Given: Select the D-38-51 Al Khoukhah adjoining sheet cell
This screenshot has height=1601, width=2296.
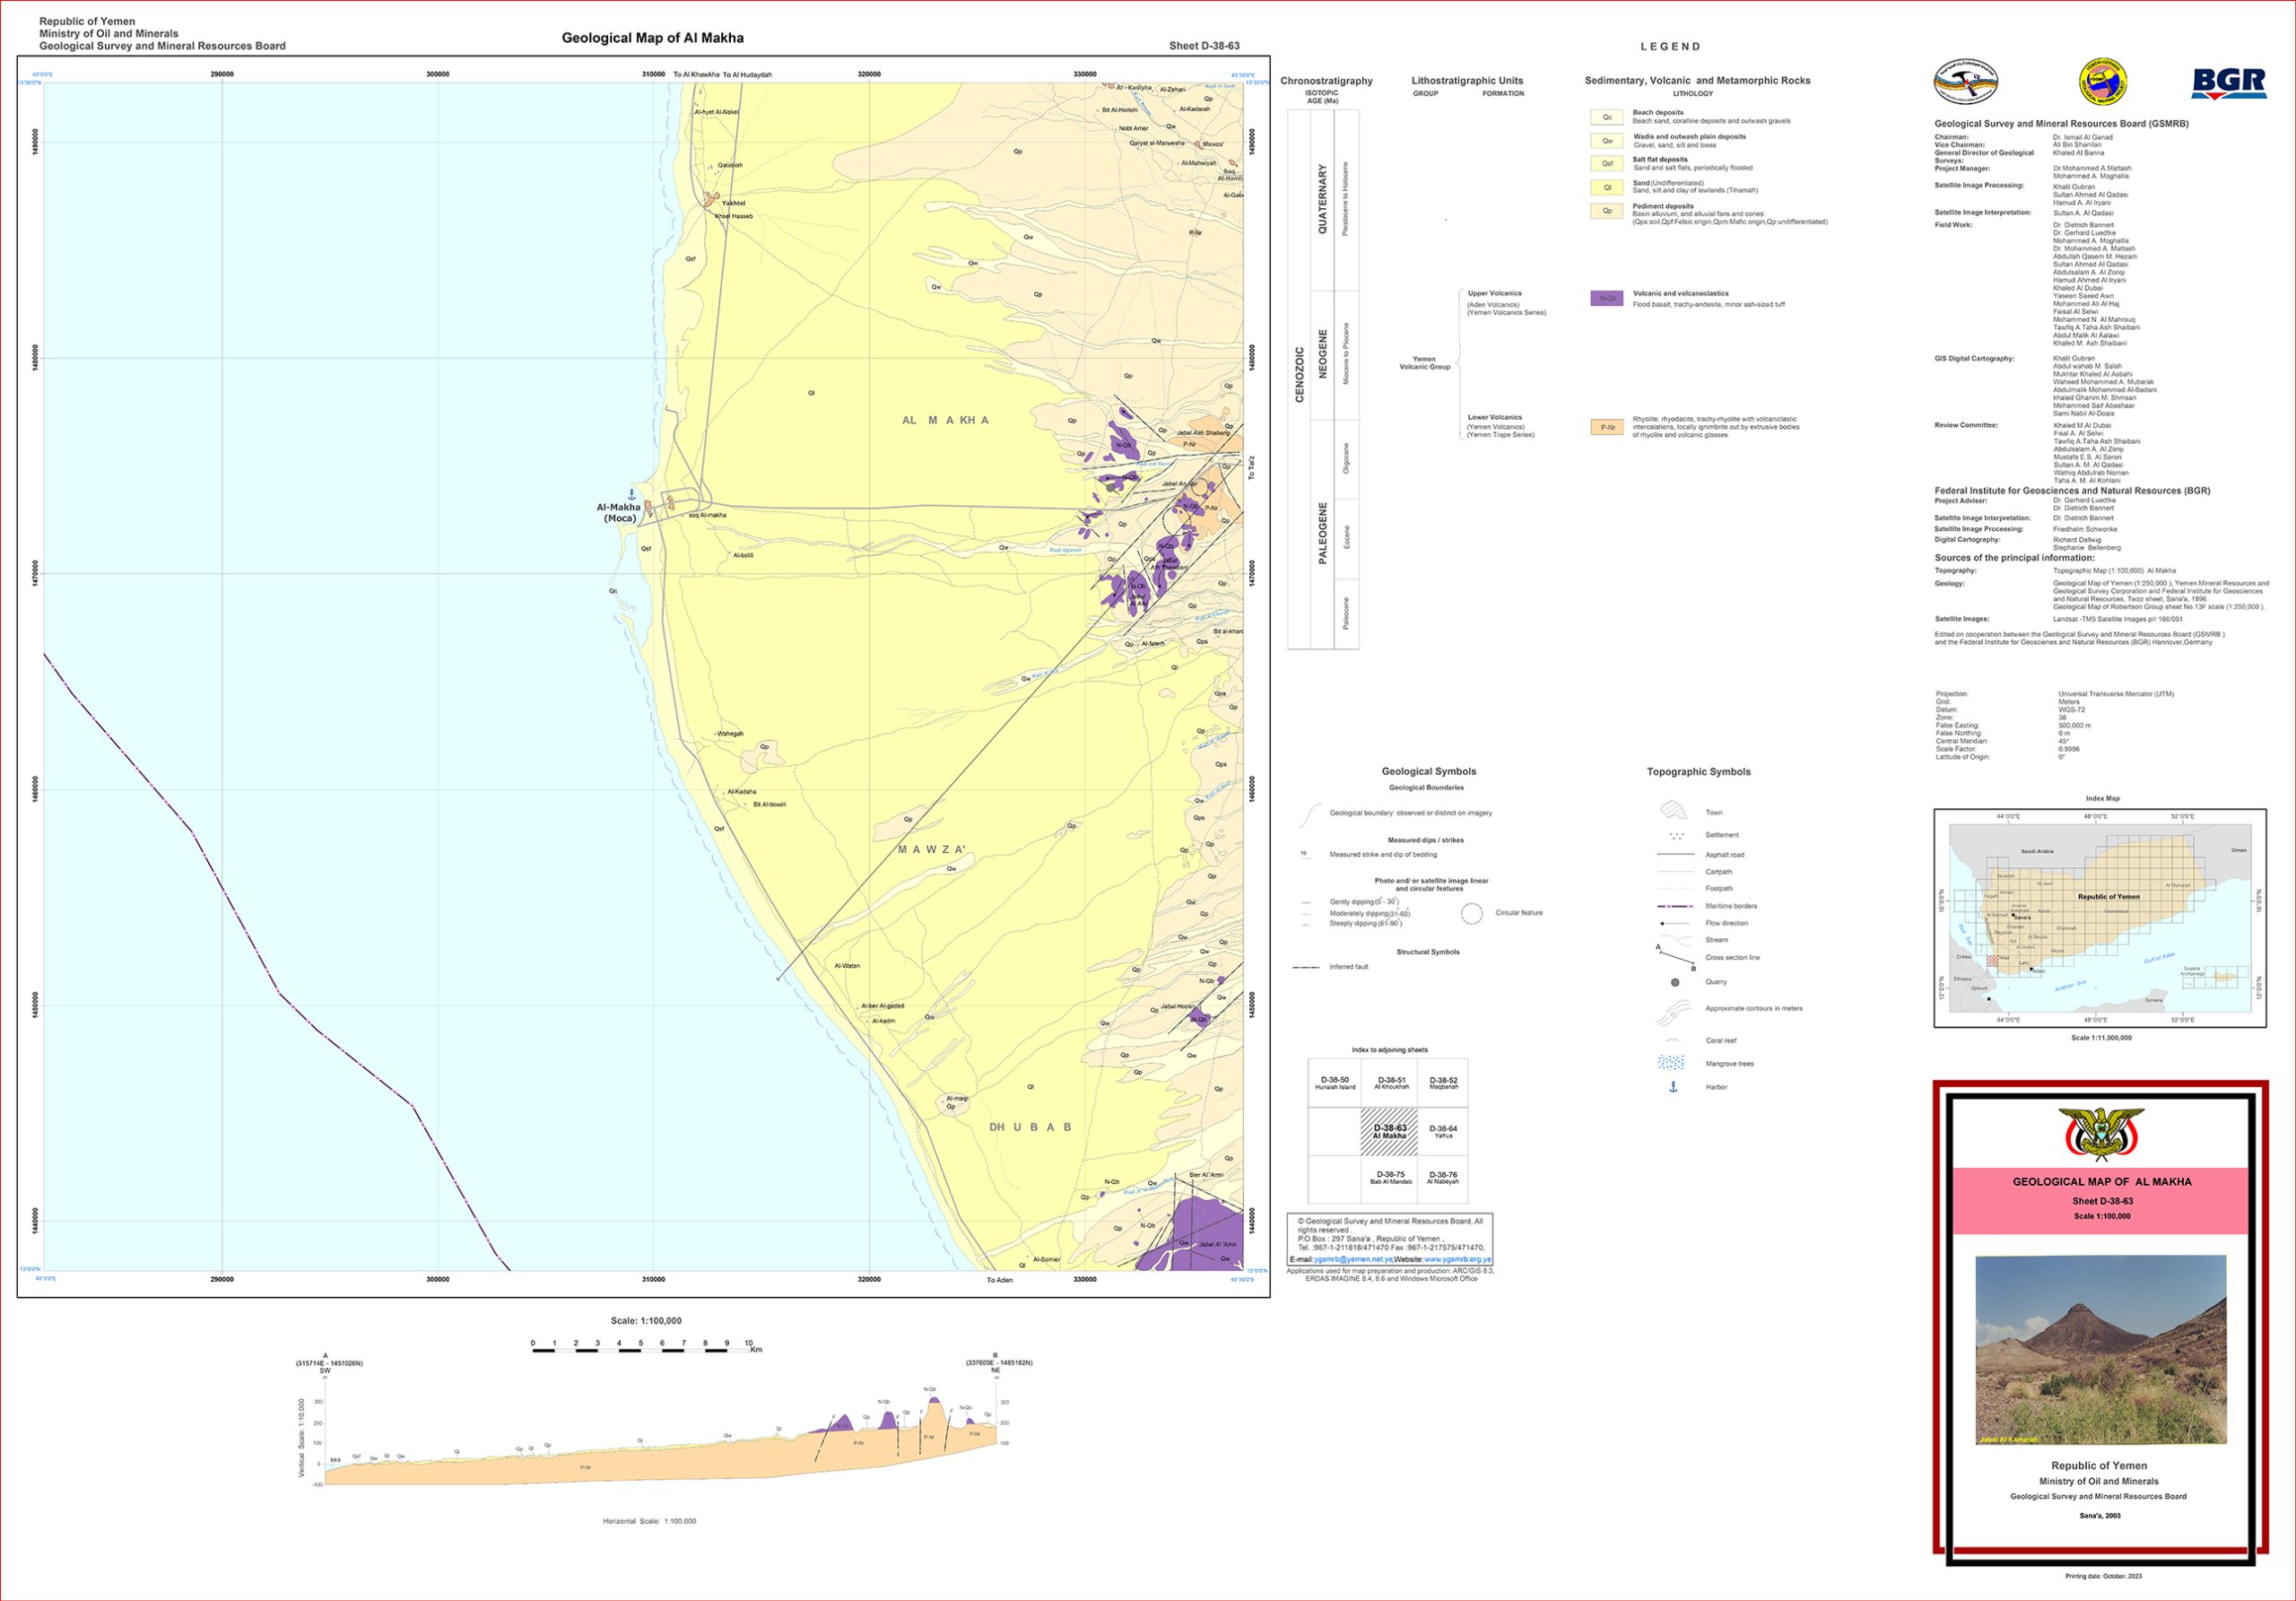Looking at the screenshot, I should click(x=1391, y=1083).
